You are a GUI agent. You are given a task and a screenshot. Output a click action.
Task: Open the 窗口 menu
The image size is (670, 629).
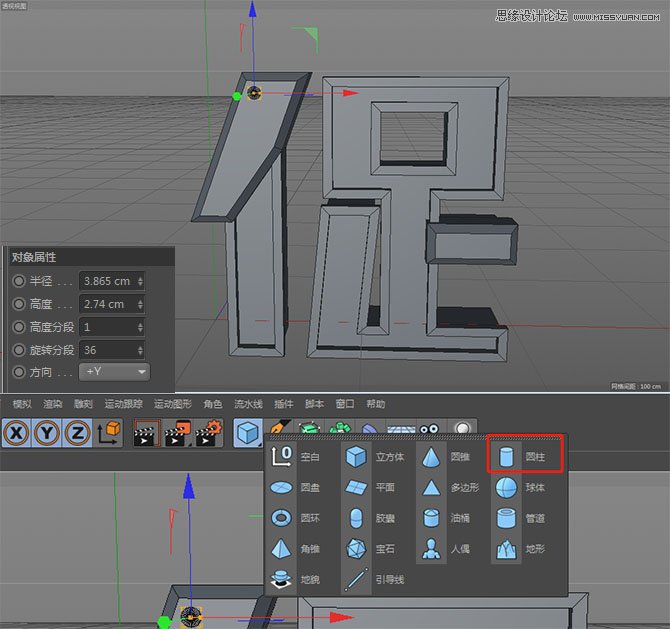point(345,404)
